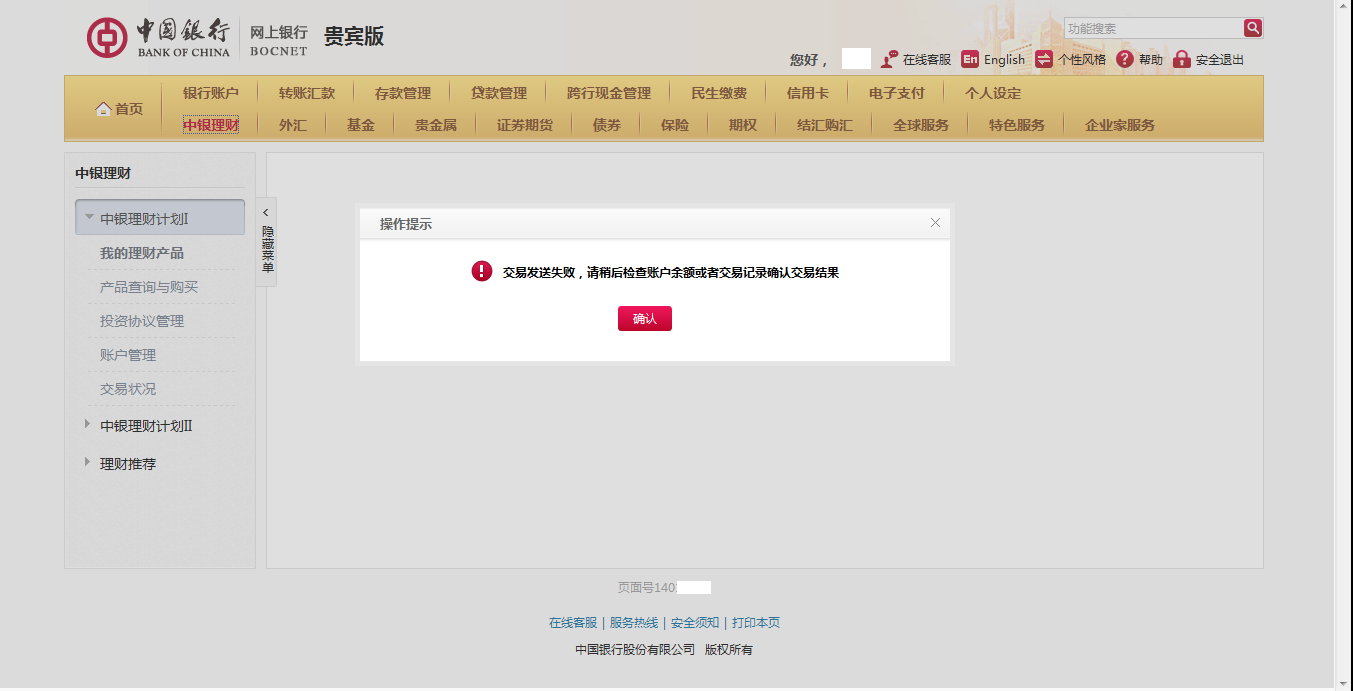The width and height of the screenshot is (1353, 691).
Task: Confirm the dialog with 确认 button
Action: click(645, 318)
